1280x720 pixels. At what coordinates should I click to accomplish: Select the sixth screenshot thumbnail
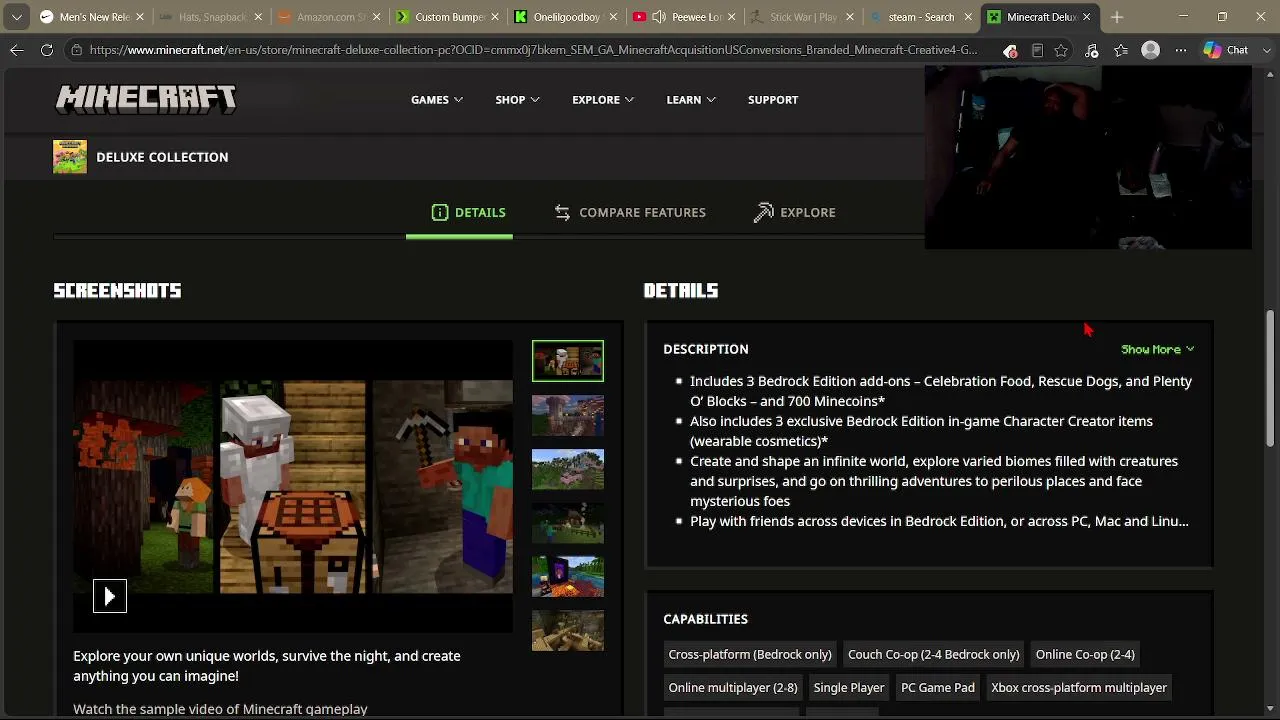(568, 631)
